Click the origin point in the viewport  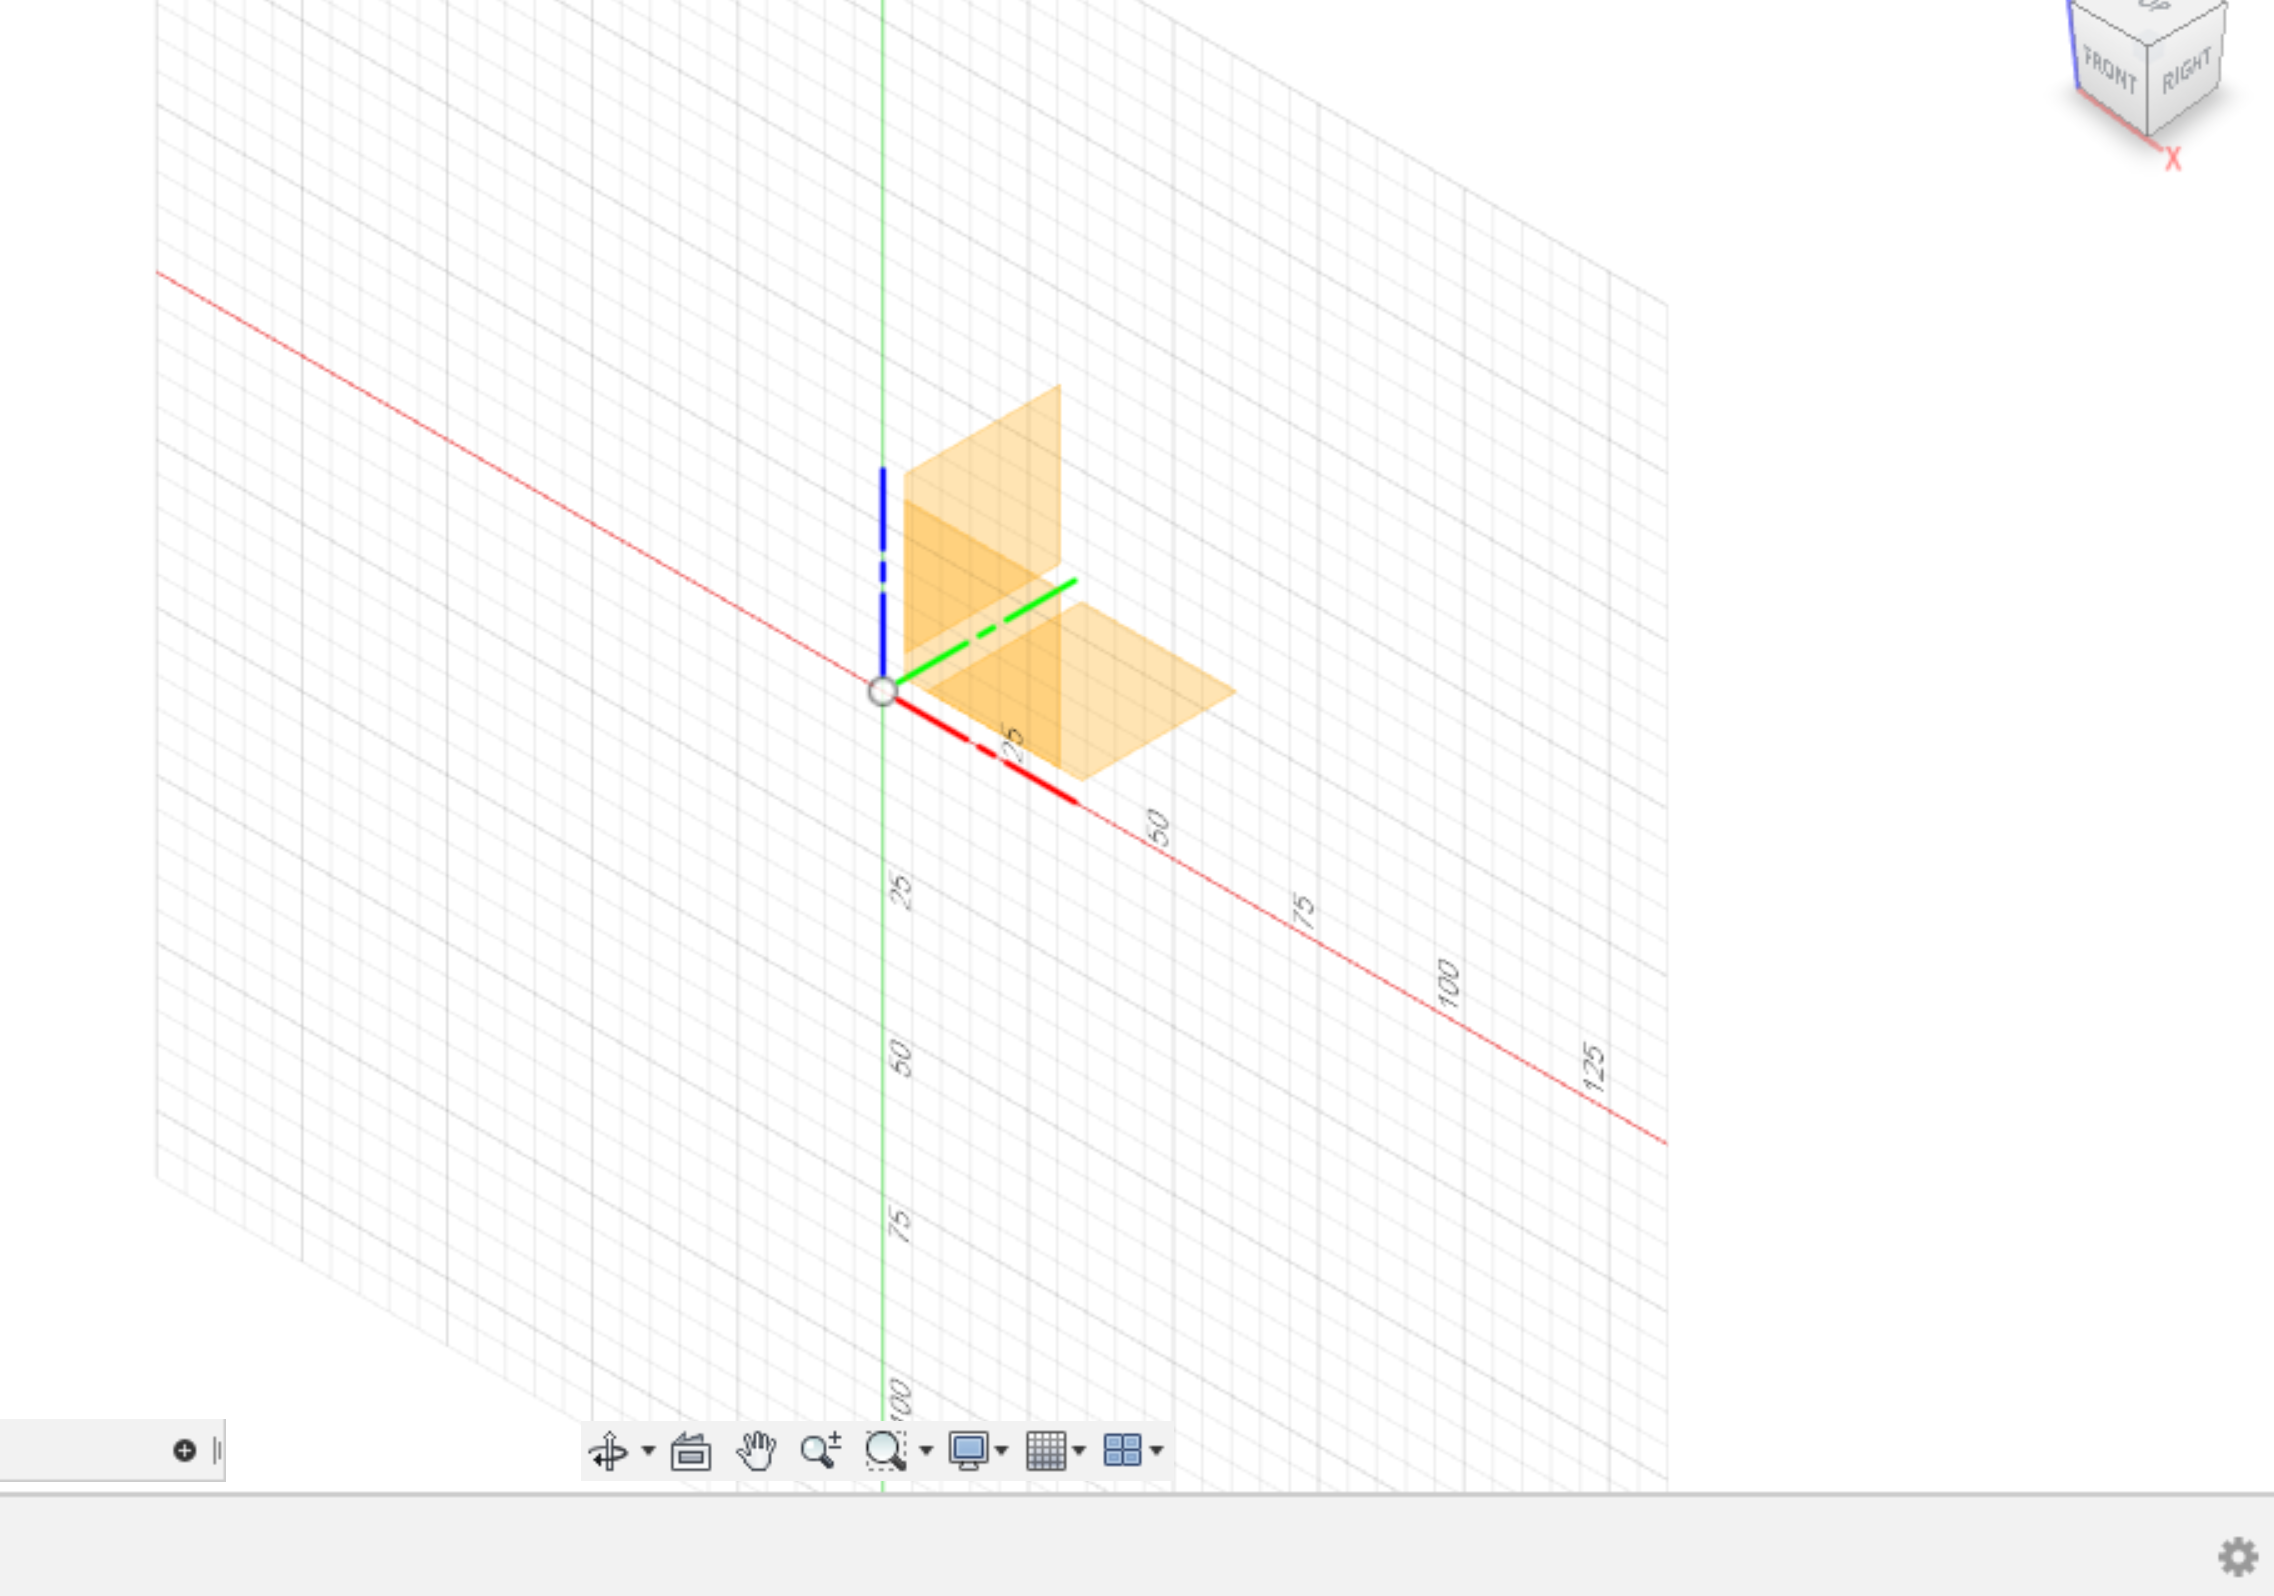884,690
